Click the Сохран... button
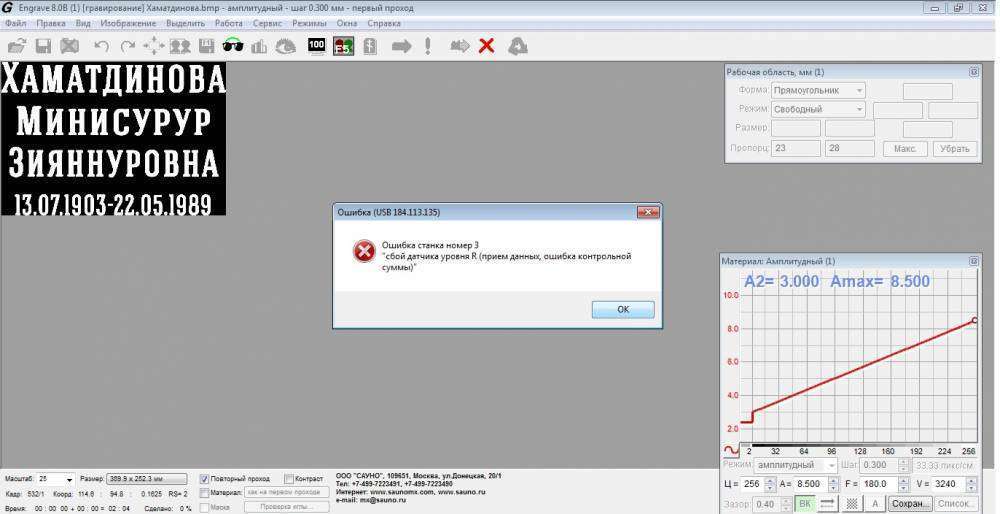Viewport: 1000px width, 514px height. point(911,504)
